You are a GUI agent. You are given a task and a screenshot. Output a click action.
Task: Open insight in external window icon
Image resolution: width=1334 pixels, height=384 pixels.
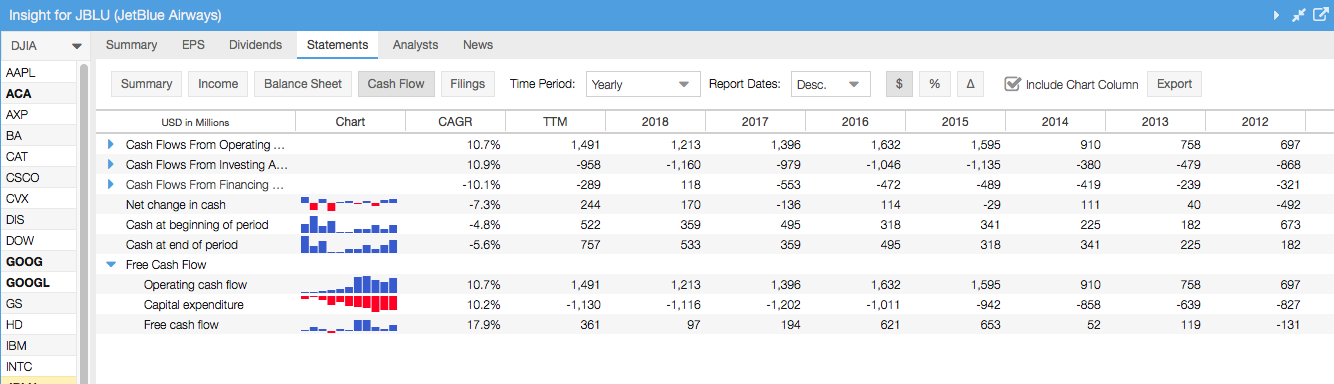point(1320,15)
